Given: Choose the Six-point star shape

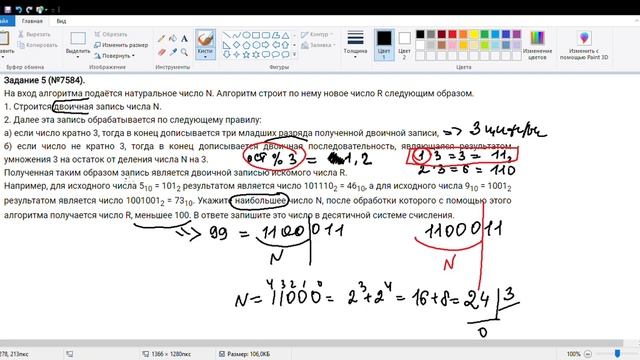Looking at the screenshot, I should click(x=256, y=55).
